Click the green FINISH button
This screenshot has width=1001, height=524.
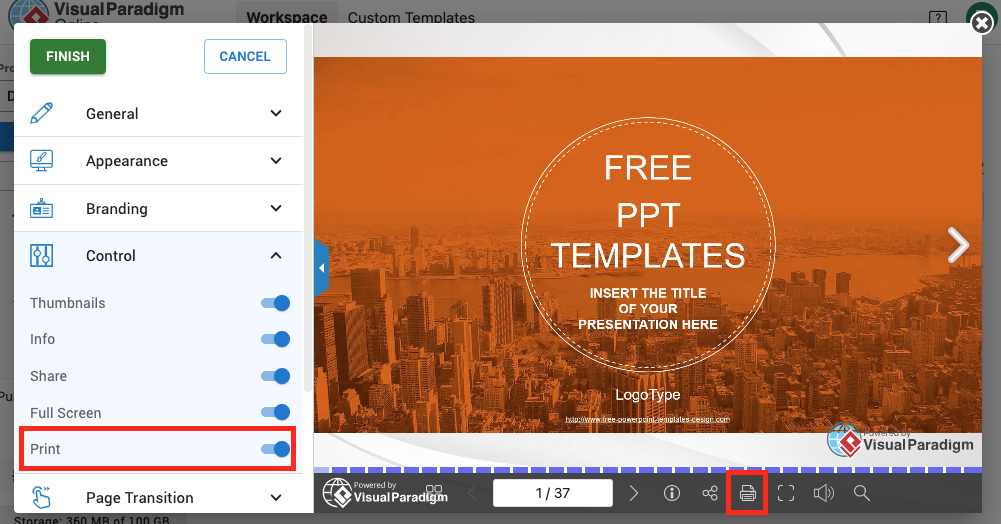(x=68, y=57)
